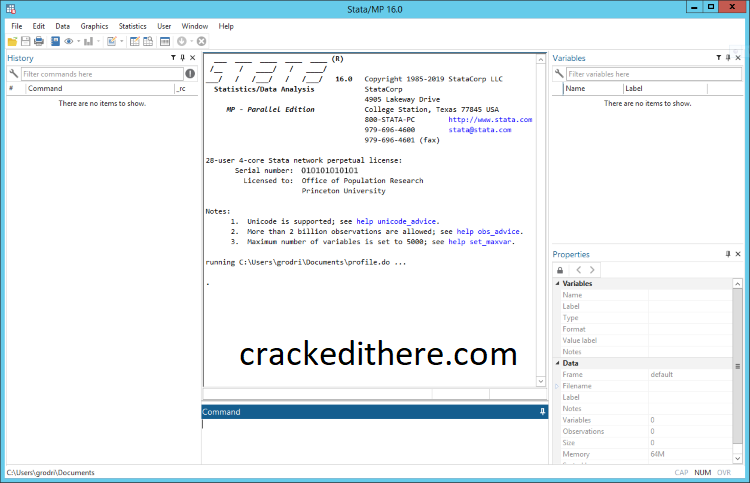Click the http://www.stata.com link
The image size is (750, 483).
(490, 120)
